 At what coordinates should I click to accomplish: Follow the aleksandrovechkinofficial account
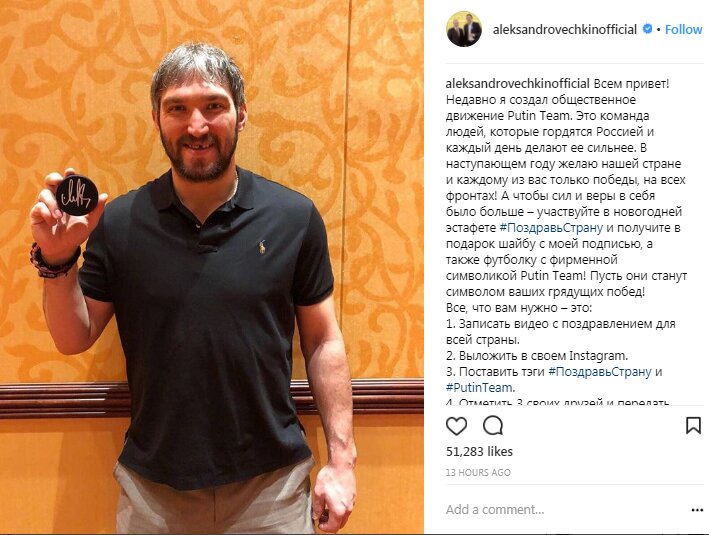tap(683, 29)
